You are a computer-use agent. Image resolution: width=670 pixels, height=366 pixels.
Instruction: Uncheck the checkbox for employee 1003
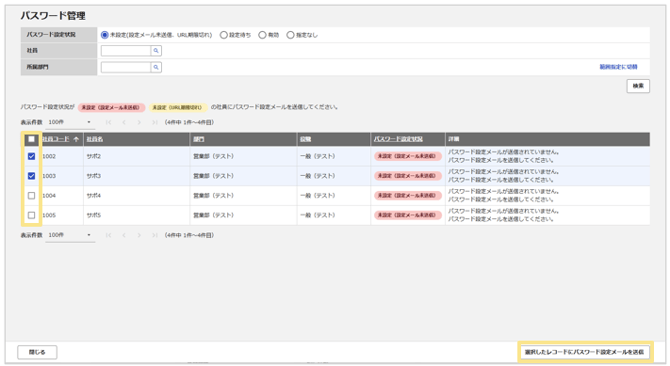31,176
